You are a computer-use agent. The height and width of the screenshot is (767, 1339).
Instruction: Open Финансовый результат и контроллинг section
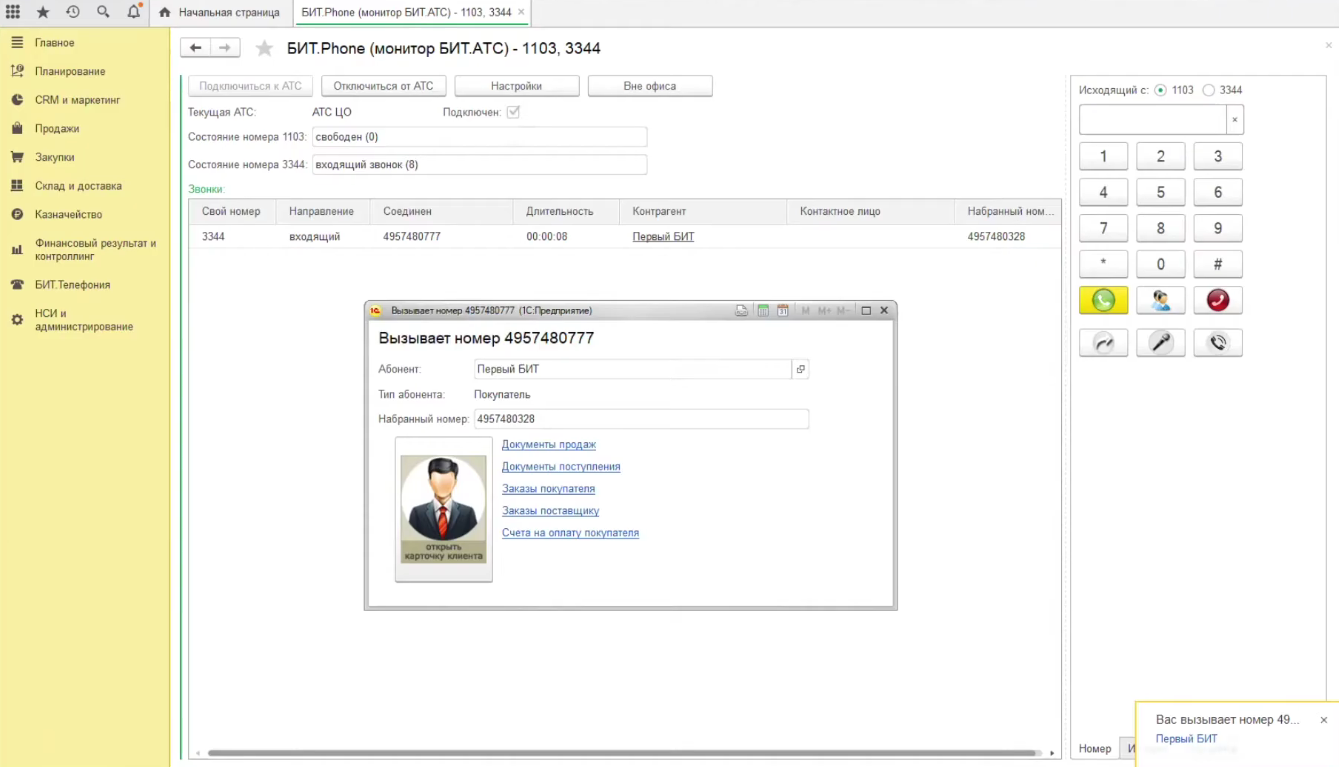[95, 250]
